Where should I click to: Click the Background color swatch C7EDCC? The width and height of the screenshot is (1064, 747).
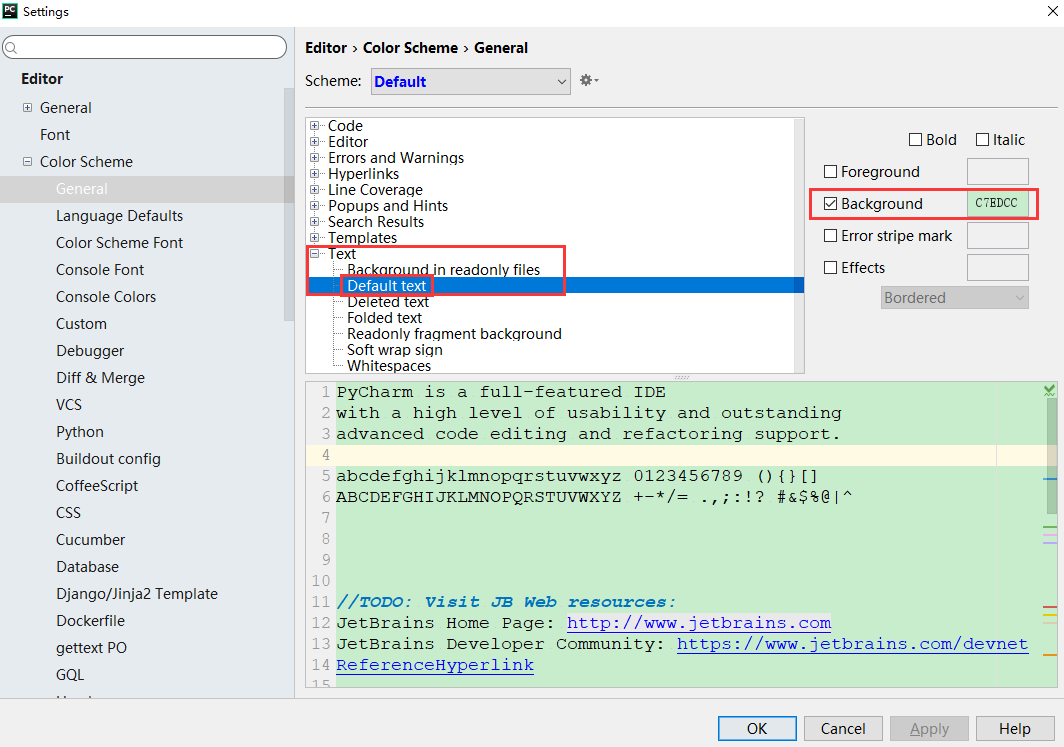pyautogui.click(x=998, y=204)
